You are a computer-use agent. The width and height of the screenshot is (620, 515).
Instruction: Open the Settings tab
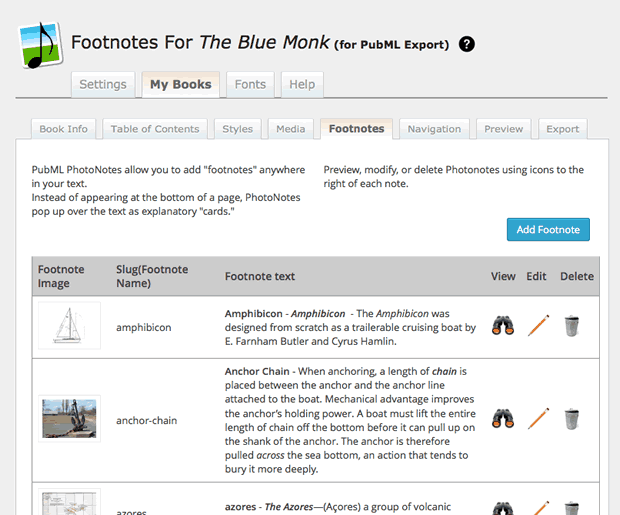(103, 85)
